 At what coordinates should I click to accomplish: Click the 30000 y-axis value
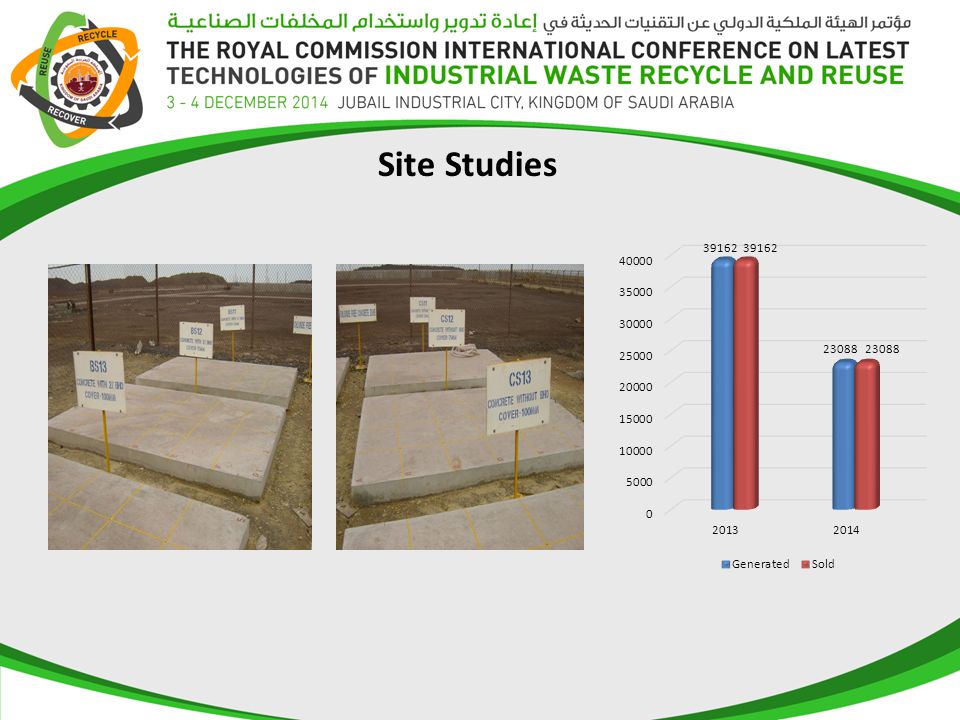(636, 324)
